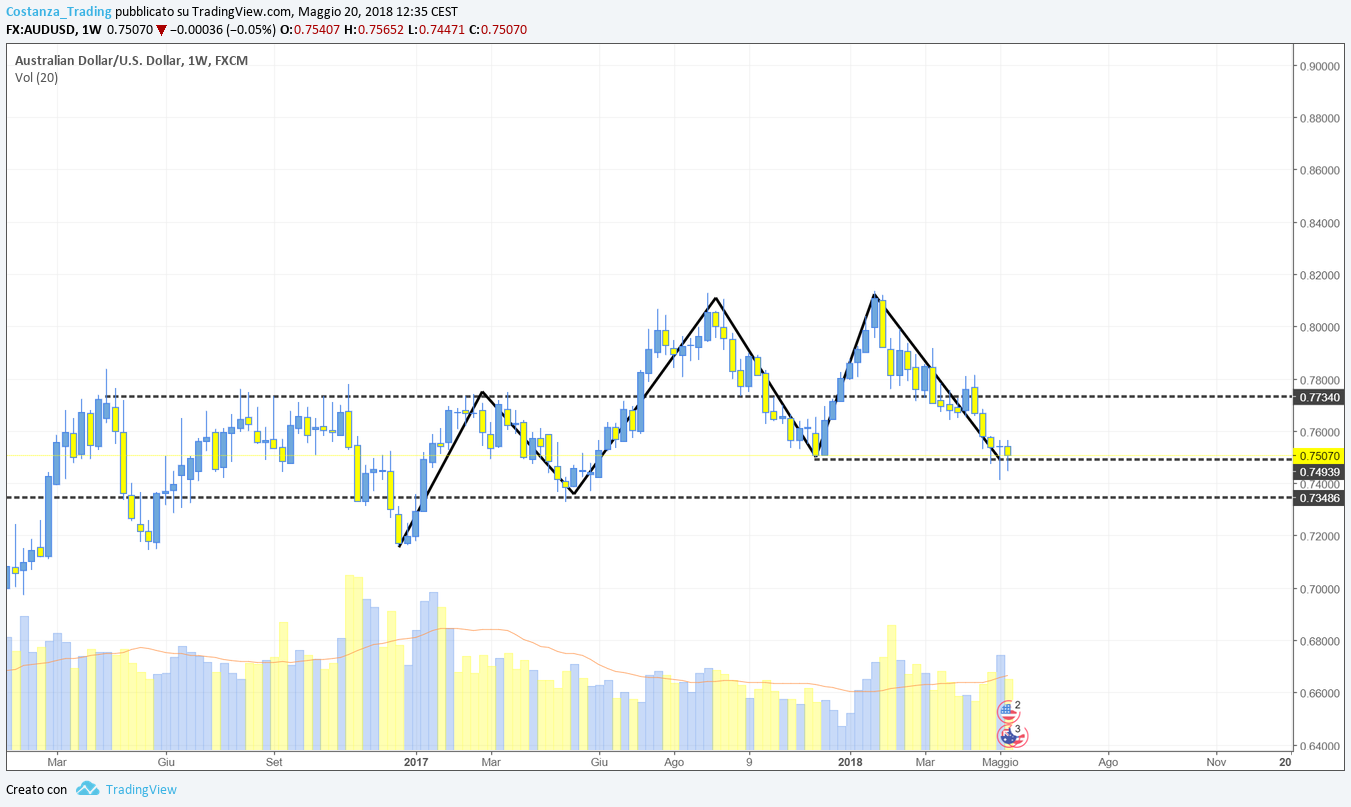Click the Set label on the time axis

(274, 762)
